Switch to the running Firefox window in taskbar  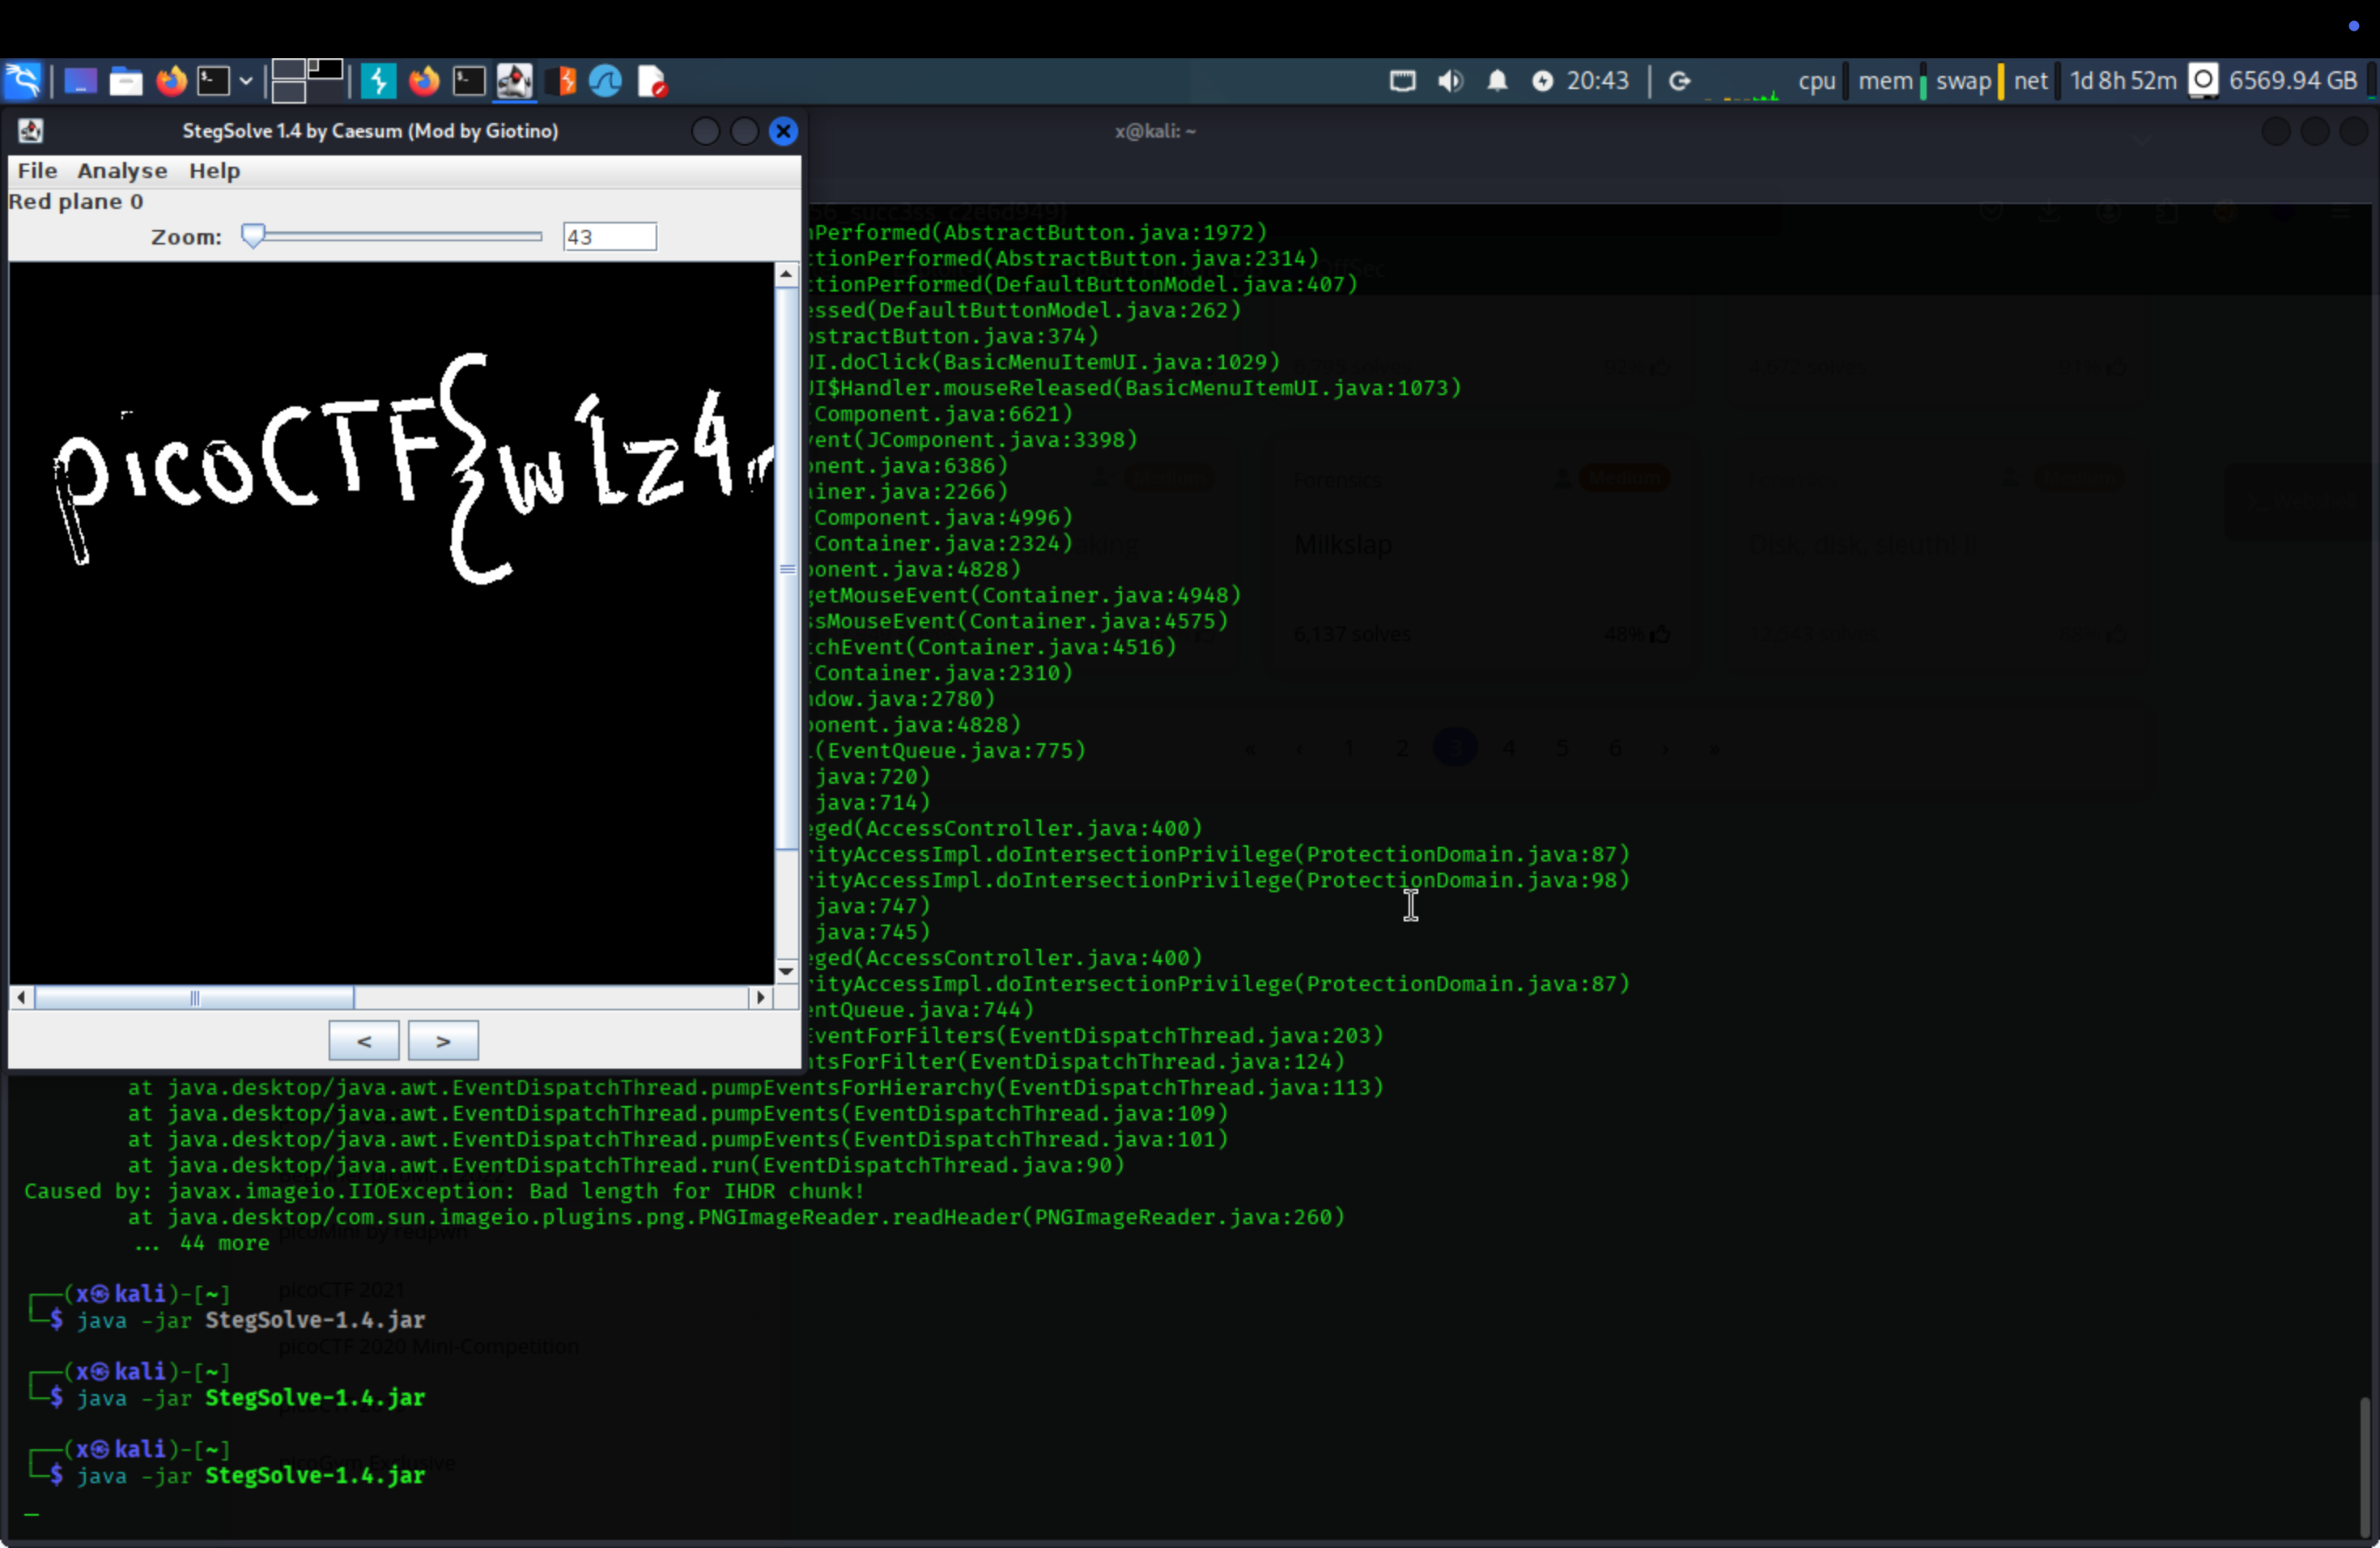[424, 81]
